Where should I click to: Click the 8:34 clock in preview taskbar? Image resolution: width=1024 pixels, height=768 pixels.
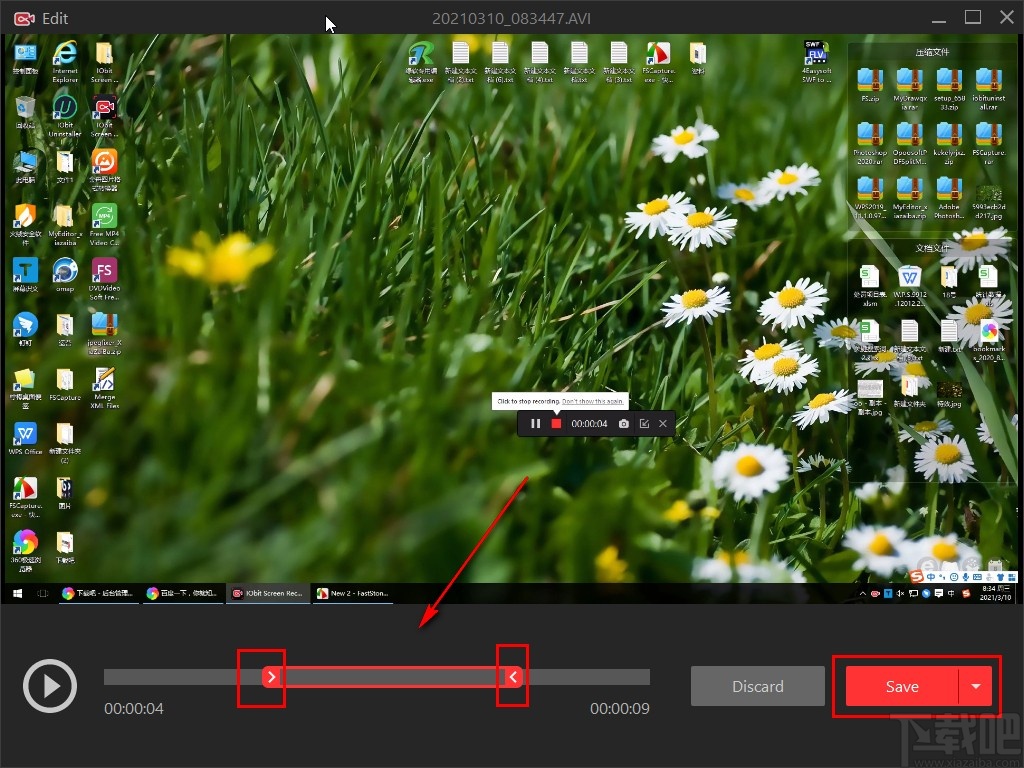coord(996,593)
